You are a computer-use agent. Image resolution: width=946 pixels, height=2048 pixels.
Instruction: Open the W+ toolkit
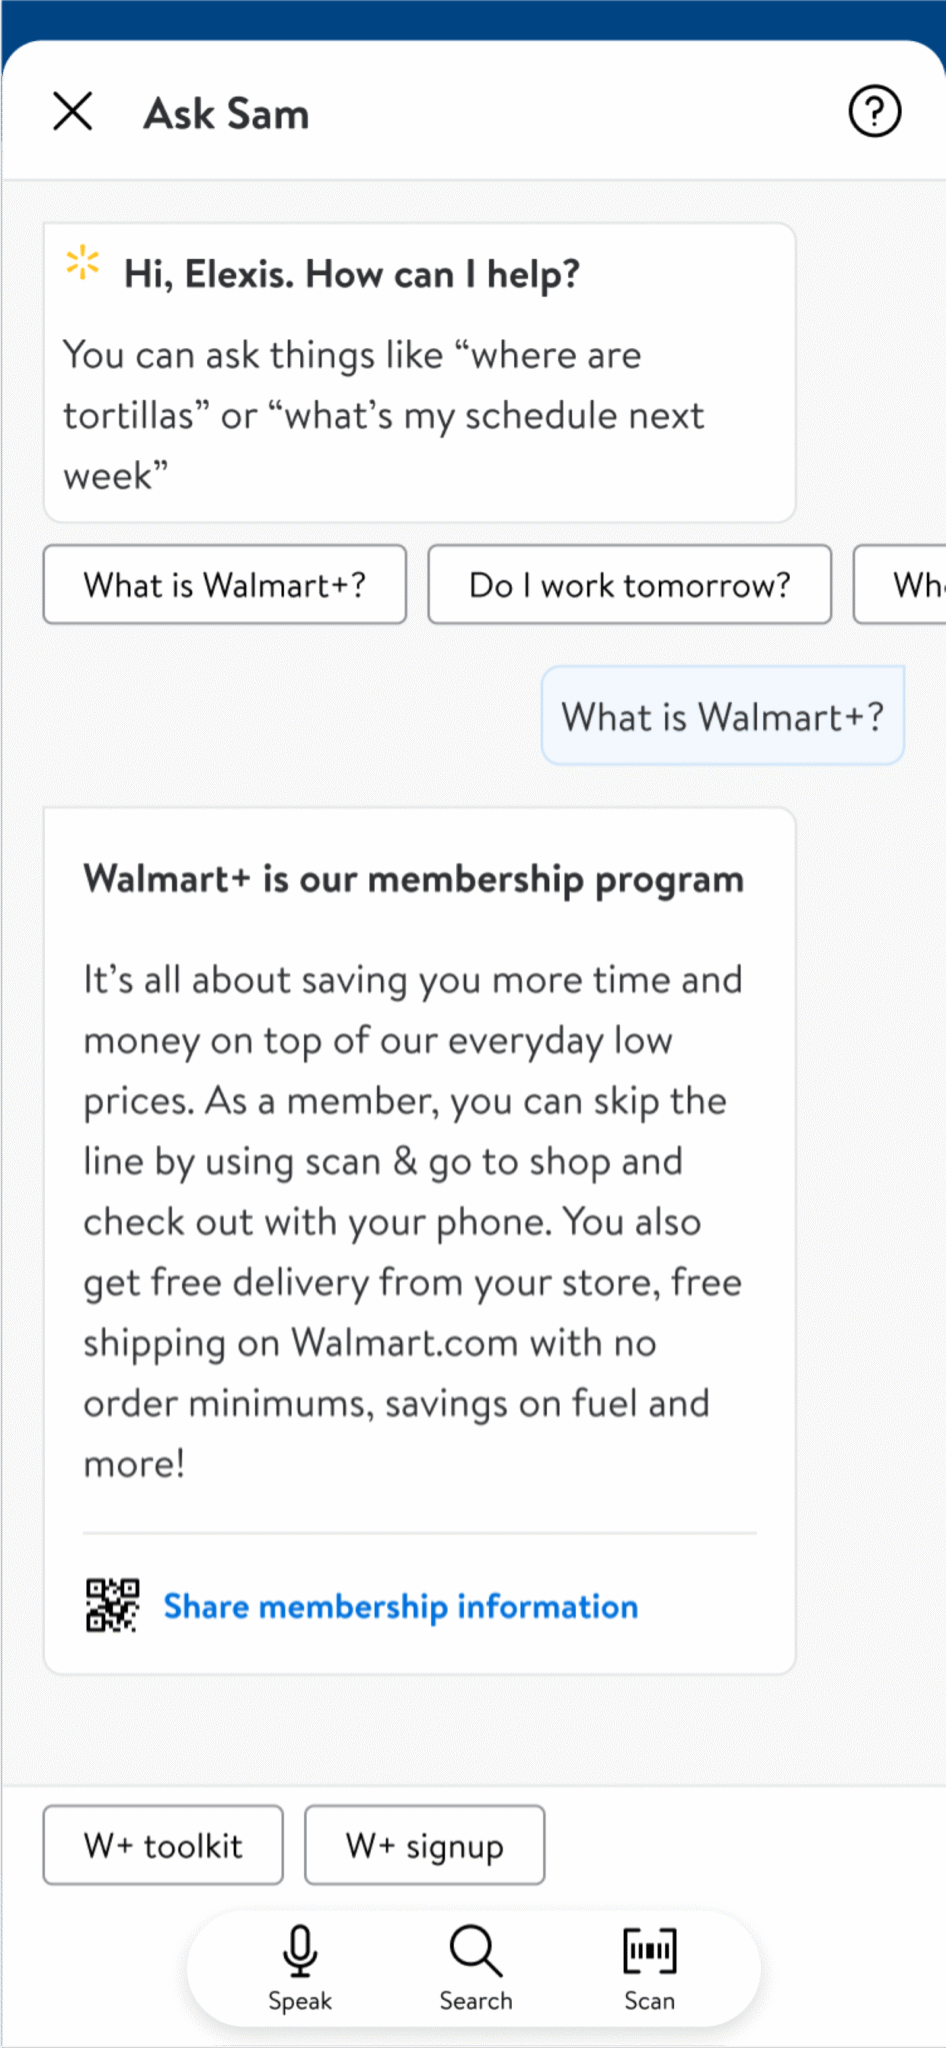pos(163,1845)
